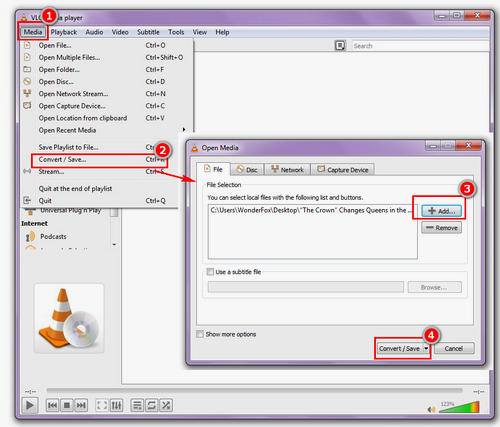Focus the playlist Search field
Screen dimensions: 500x427
click(420, 46)
